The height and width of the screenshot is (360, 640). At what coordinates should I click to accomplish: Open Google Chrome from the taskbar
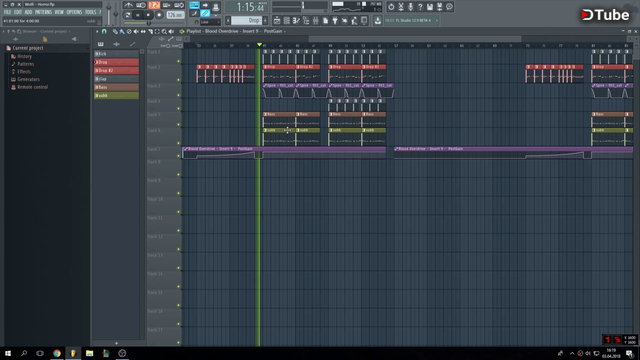(57, 353)
